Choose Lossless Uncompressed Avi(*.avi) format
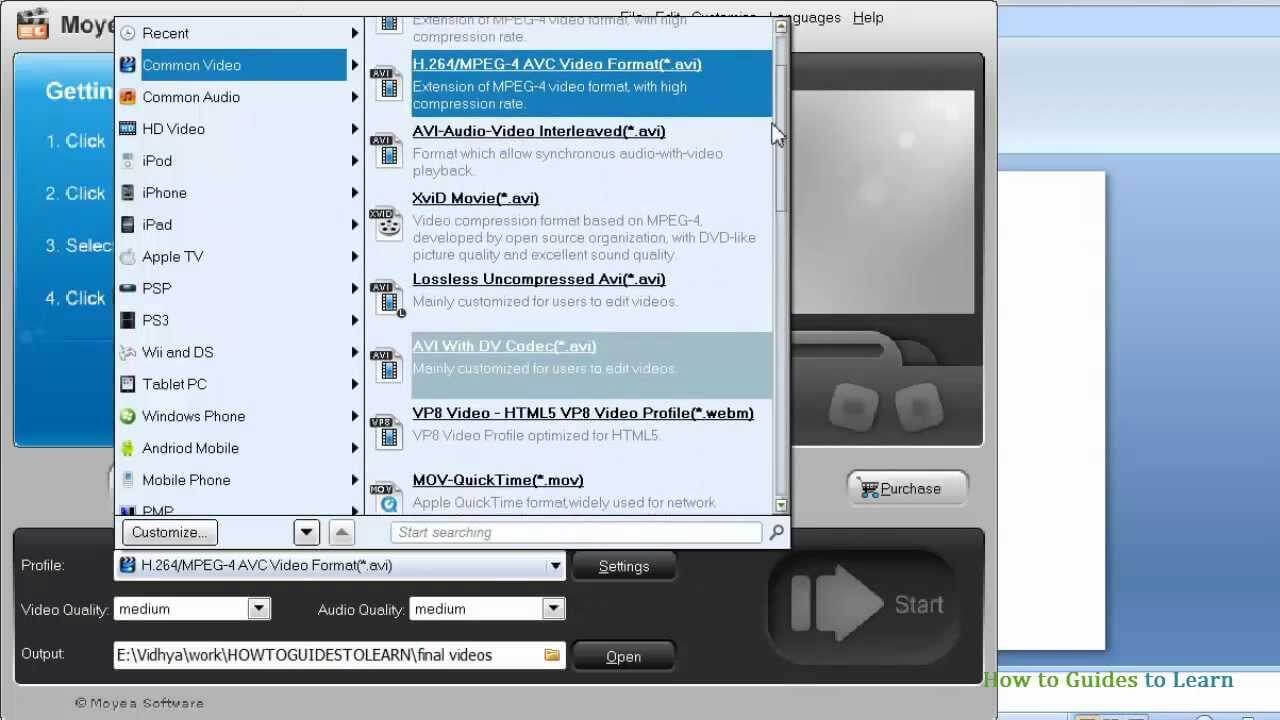This screenshot has height=720, width=1280. (539, 279)
